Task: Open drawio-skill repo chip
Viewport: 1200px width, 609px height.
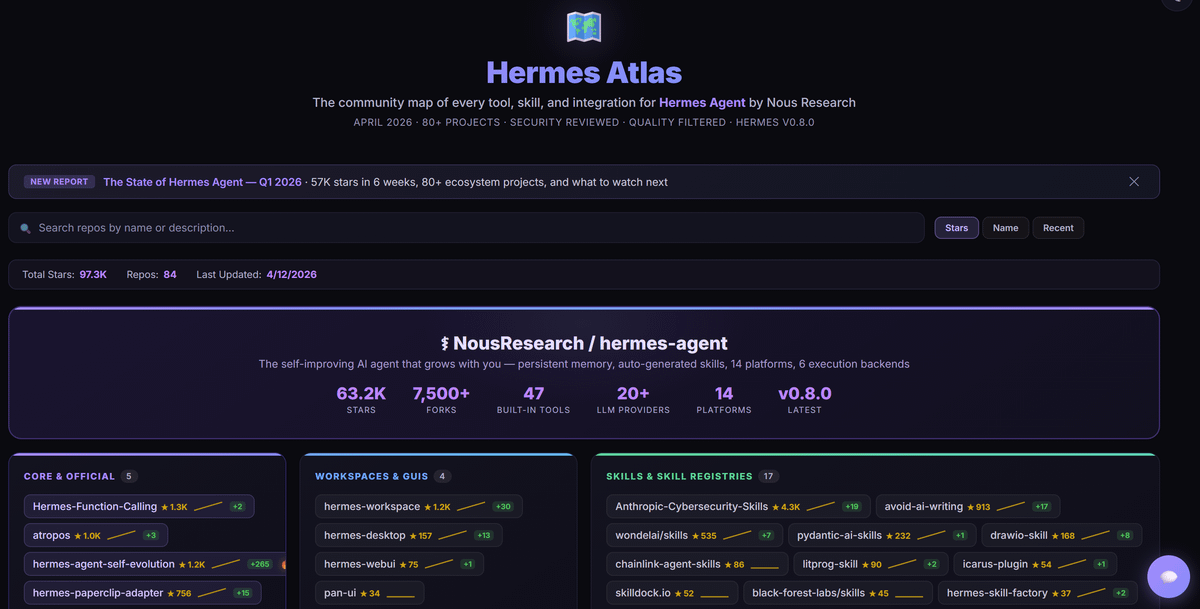Action: click(1061, 535)
